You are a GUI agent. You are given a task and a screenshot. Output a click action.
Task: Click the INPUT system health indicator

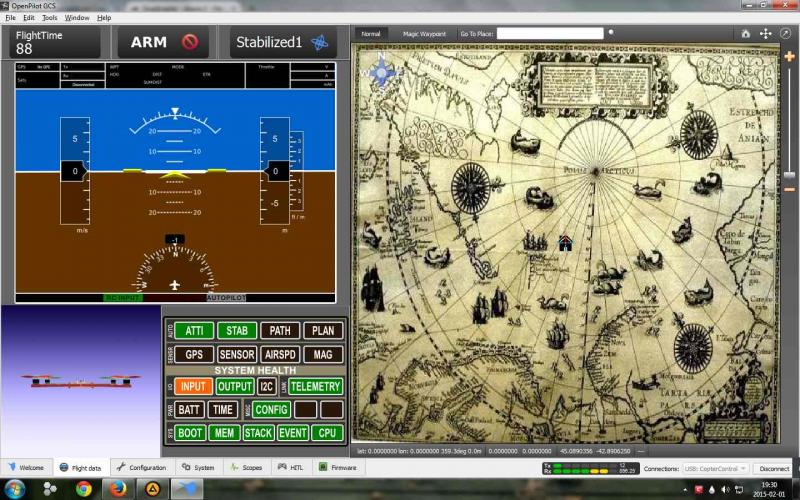pyautogui.click(x=194, y=386)
